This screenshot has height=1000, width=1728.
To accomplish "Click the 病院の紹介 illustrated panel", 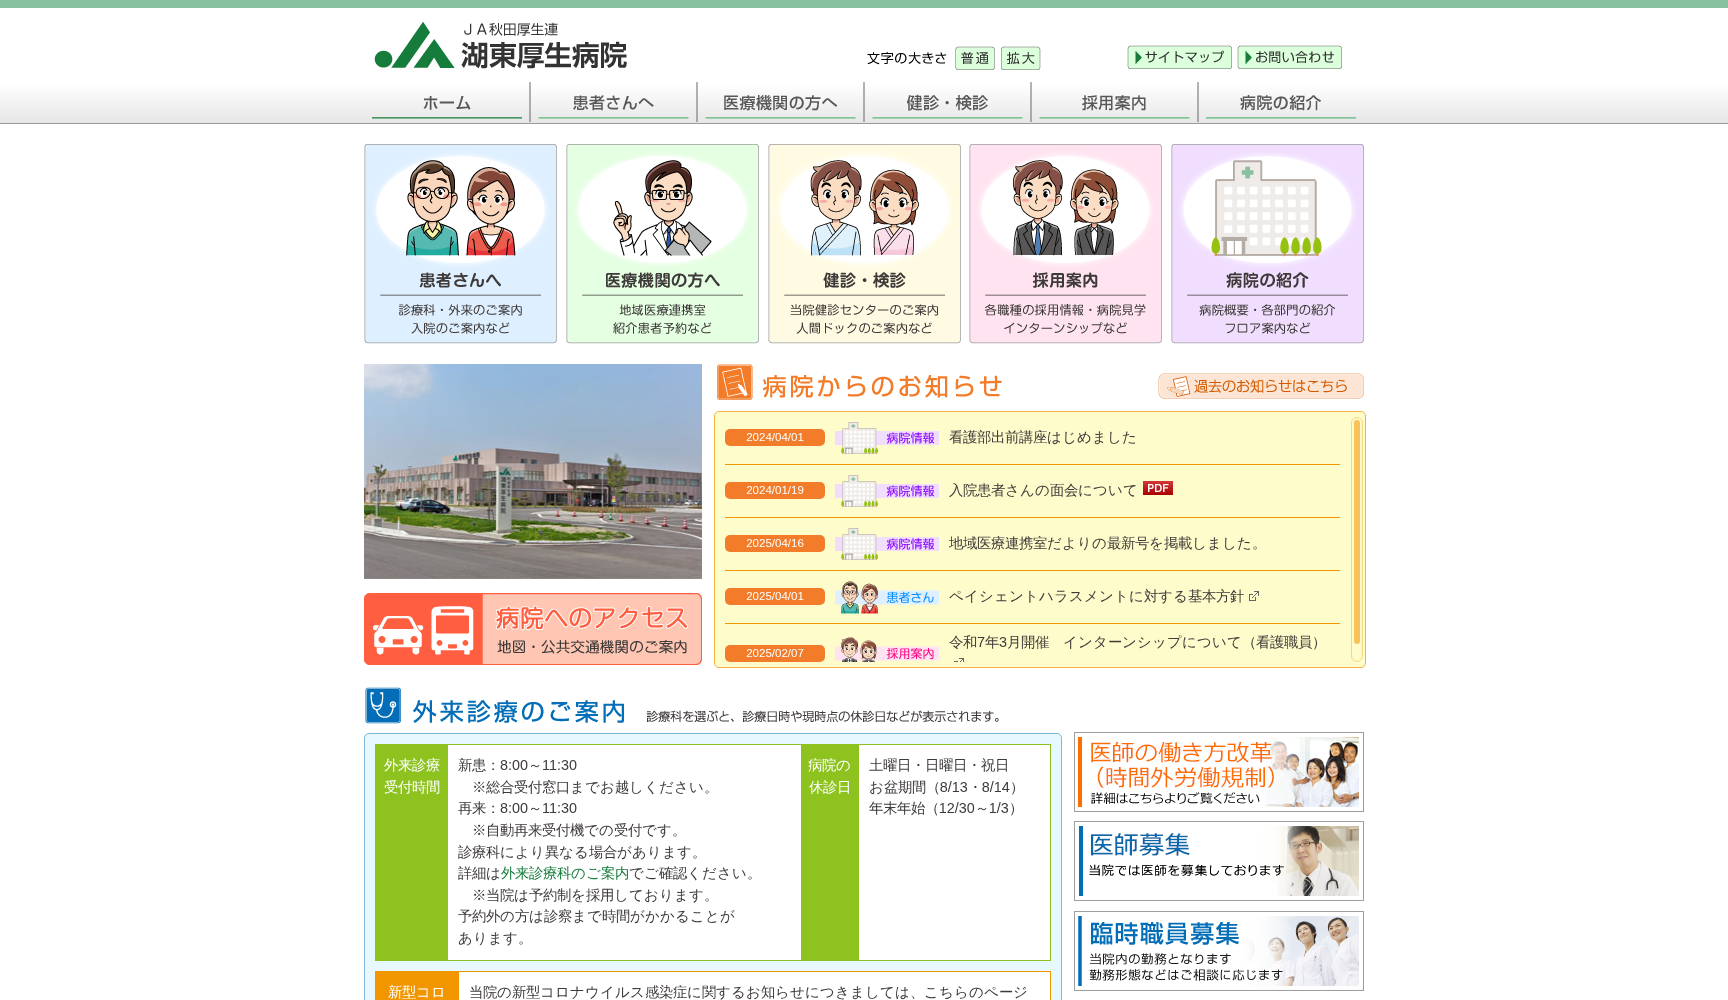I will point(1266,243).
